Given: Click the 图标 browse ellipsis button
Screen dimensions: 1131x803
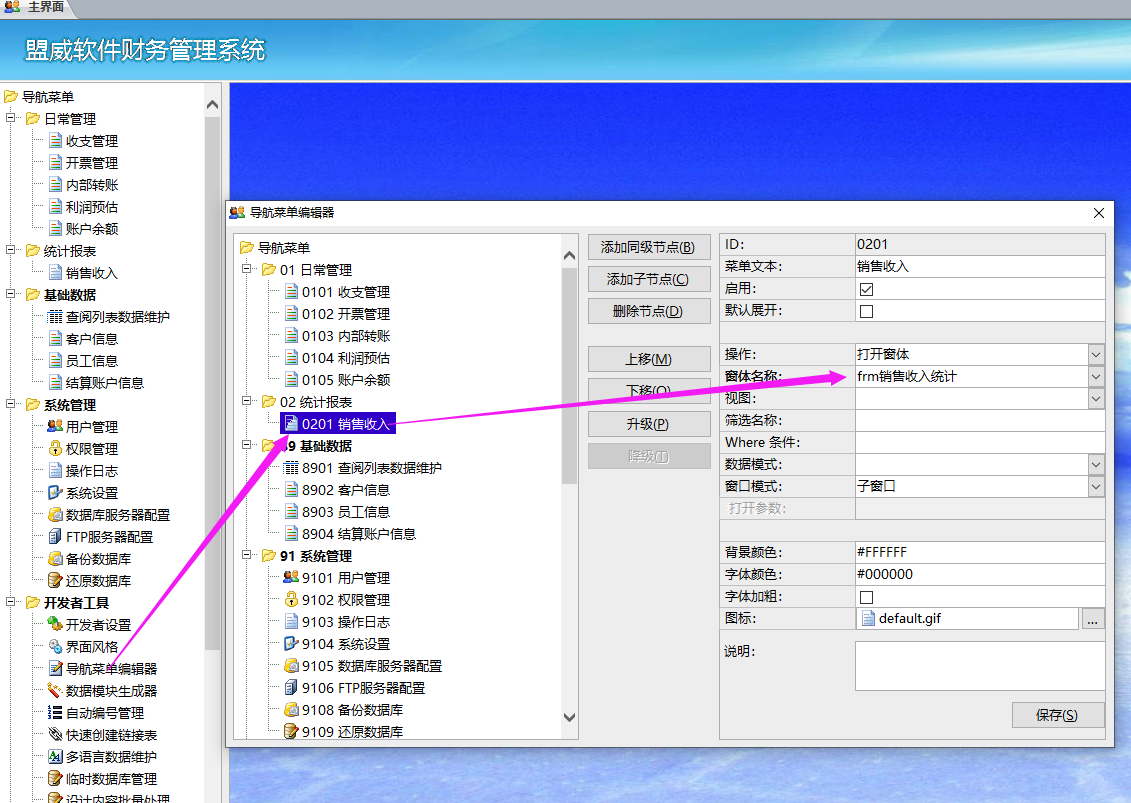Looking at the screenshot, I should 1093,619.
